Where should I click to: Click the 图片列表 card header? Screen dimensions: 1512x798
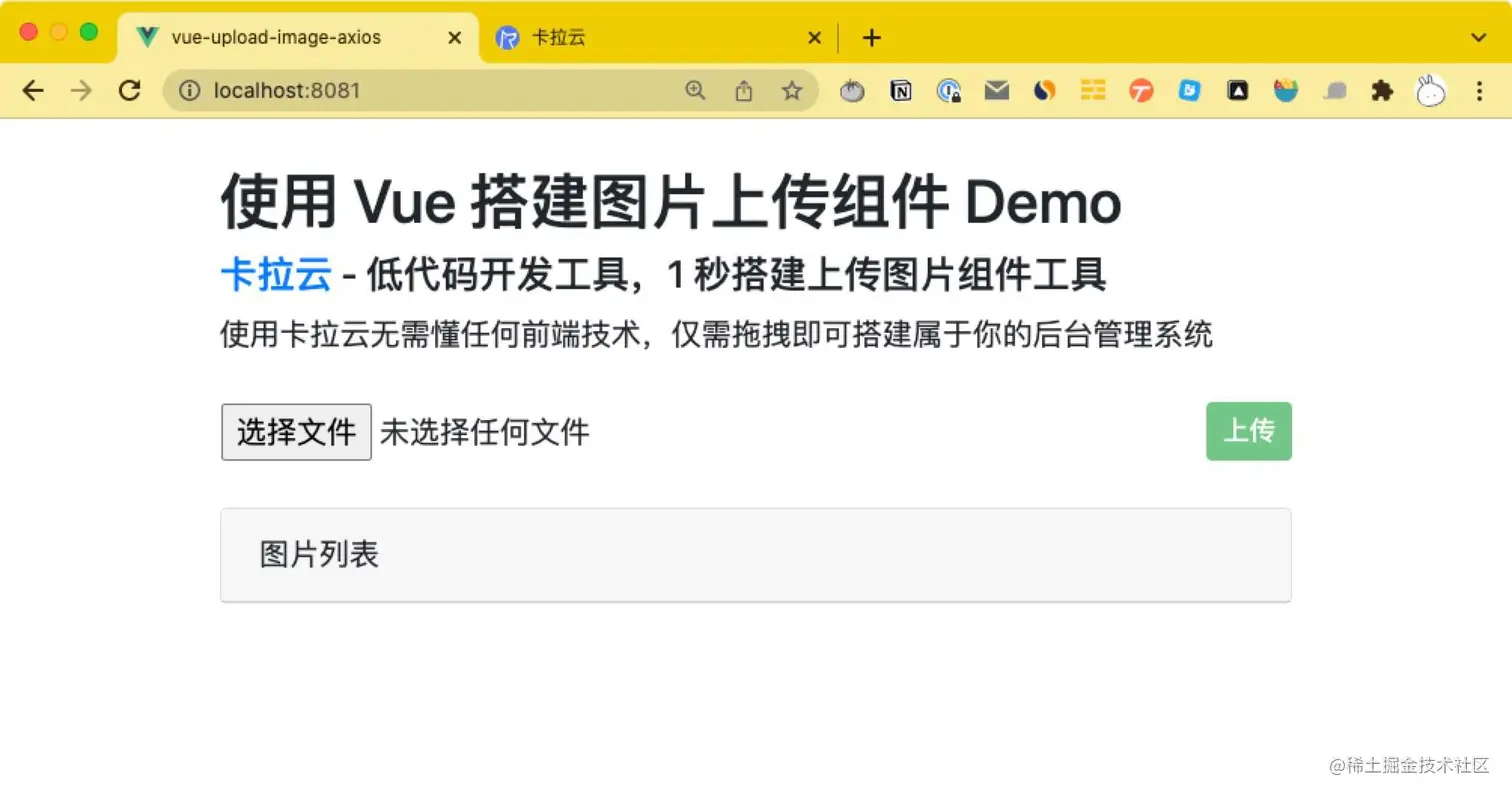tap(756, 555)
